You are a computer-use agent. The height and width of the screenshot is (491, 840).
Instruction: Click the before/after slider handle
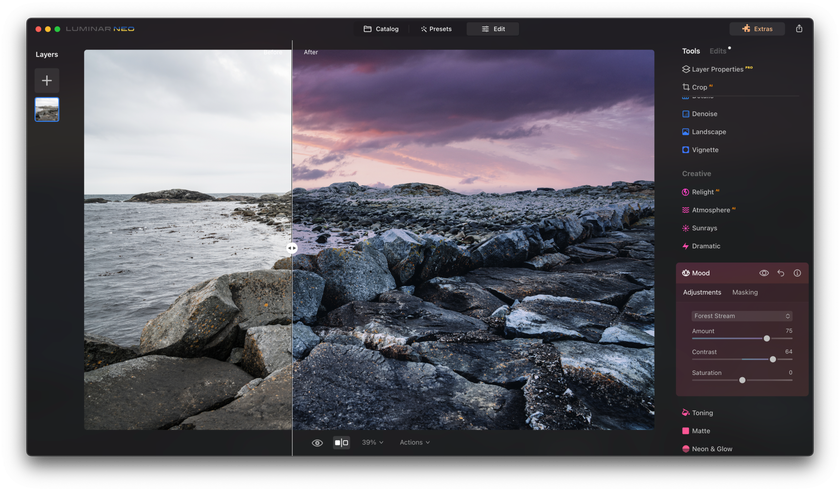point(292,248)
